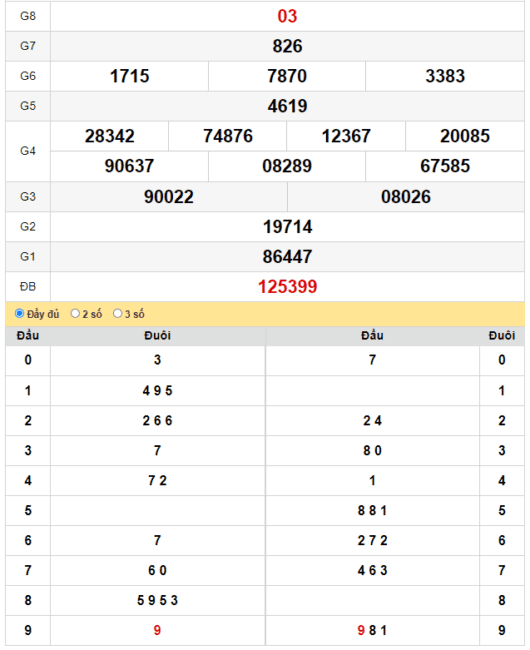The height and width of the screenshot is (650, 530).
Task: Click the G1 result 86447
Action: (x=287, y=257)
